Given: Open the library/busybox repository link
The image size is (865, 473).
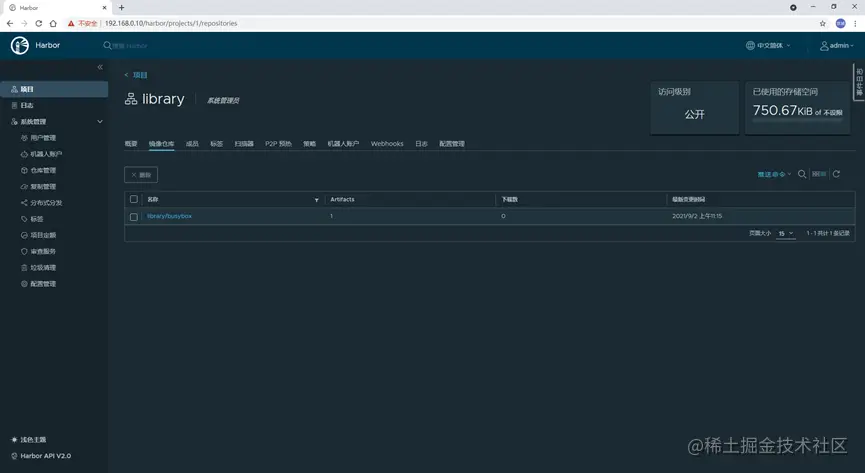Looking at the screenshot, I should coord(169,216).
